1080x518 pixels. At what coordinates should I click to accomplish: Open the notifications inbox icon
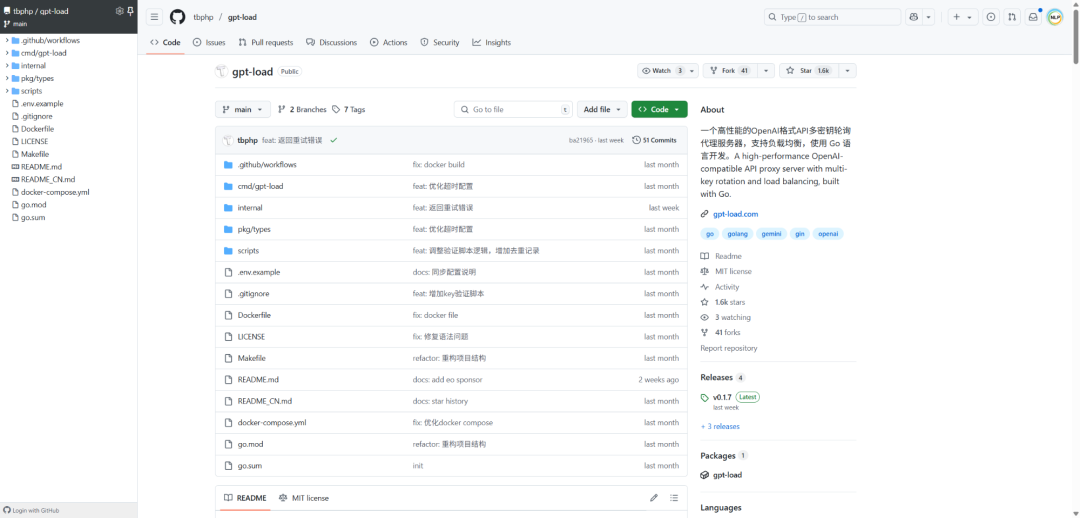(1032, 17)
